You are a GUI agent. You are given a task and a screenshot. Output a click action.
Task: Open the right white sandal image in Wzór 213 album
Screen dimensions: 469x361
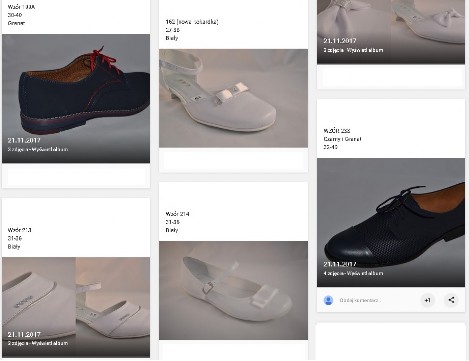pos(113,307)
